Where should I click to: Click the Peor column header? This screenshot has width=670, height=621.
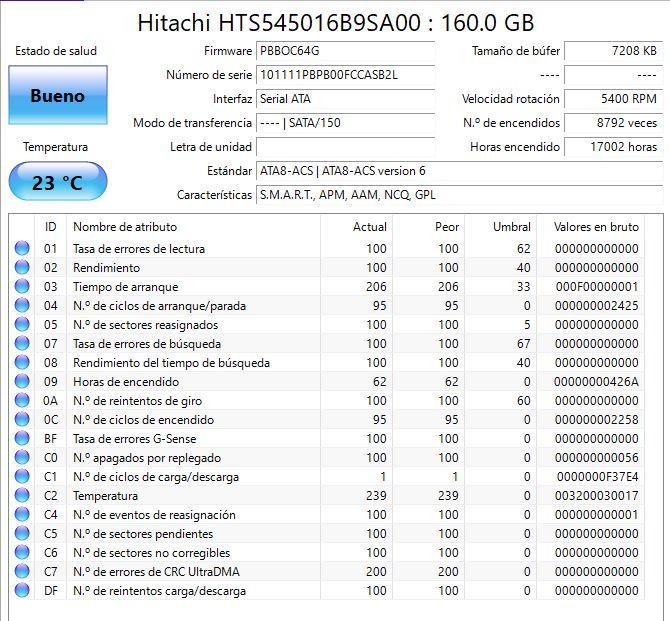coord(428,227)
